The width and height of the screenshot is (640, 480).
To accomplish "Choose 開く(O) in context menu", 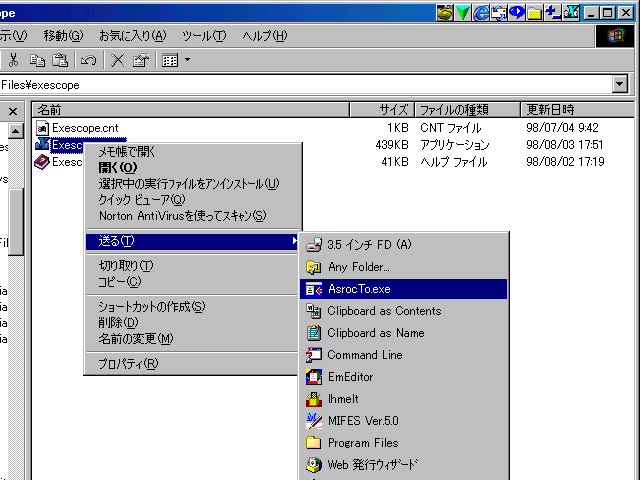I will tap(193, 168).
